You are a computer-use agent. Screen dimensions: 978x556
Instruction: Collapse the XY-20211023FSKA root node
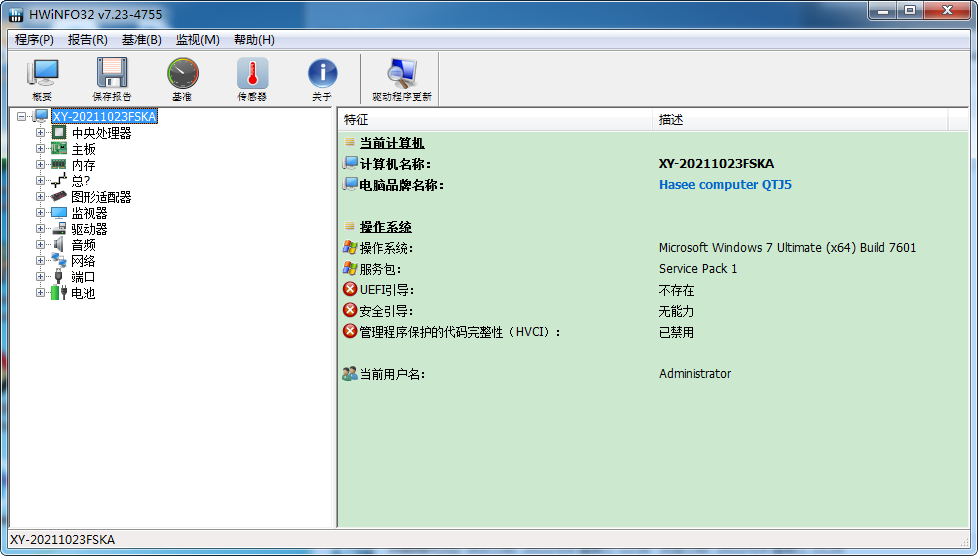22,116
